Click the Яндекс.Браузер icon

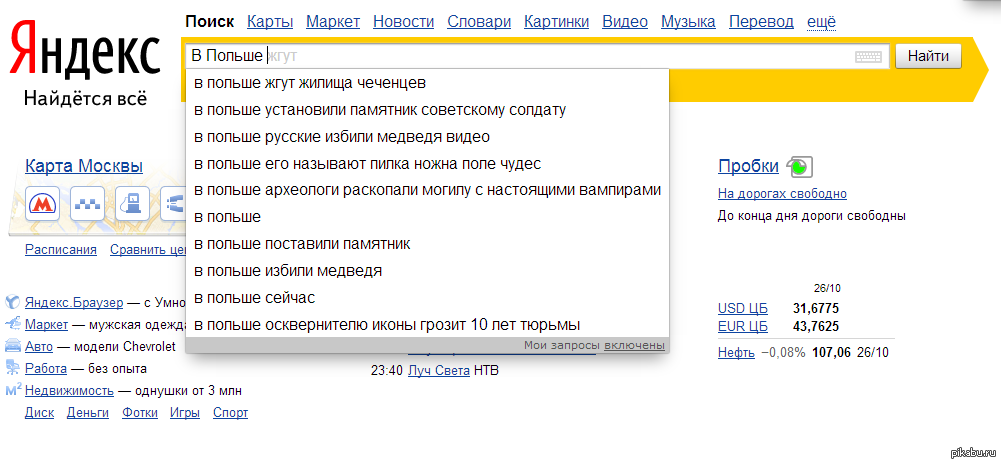click(x=13, y=302)
